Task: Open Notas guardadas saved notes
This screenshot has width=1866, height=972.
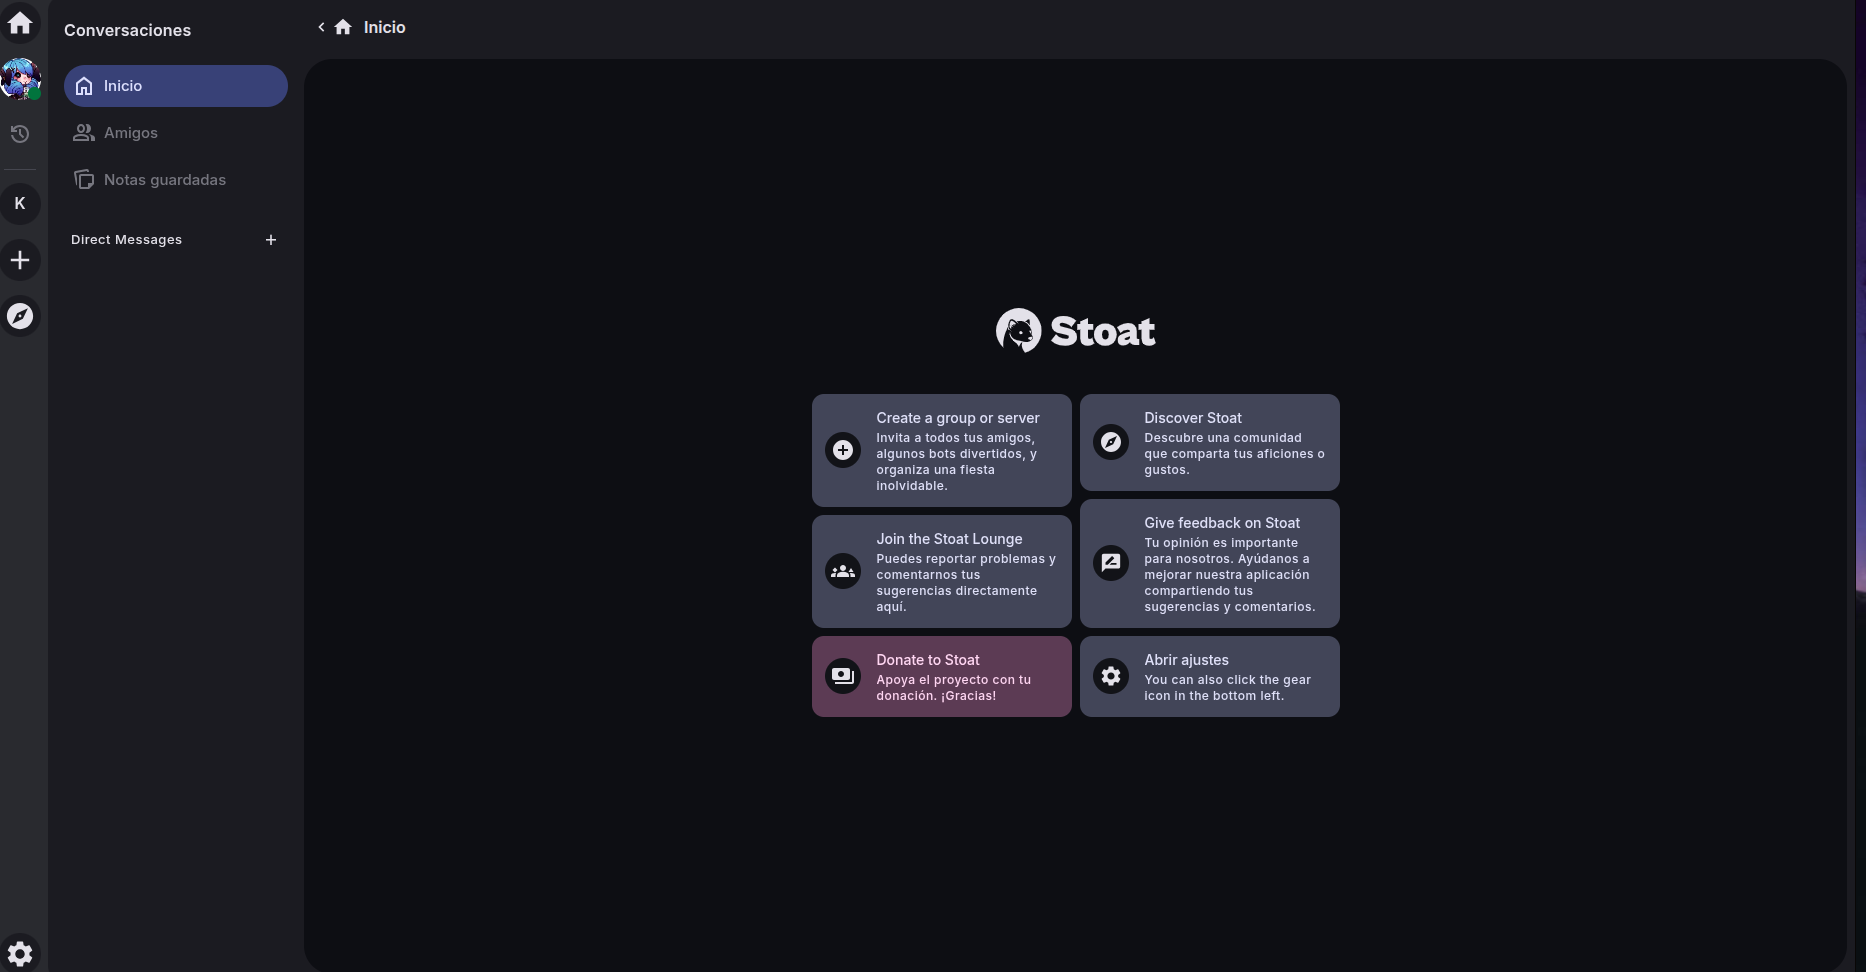Action: click(164, 180)
